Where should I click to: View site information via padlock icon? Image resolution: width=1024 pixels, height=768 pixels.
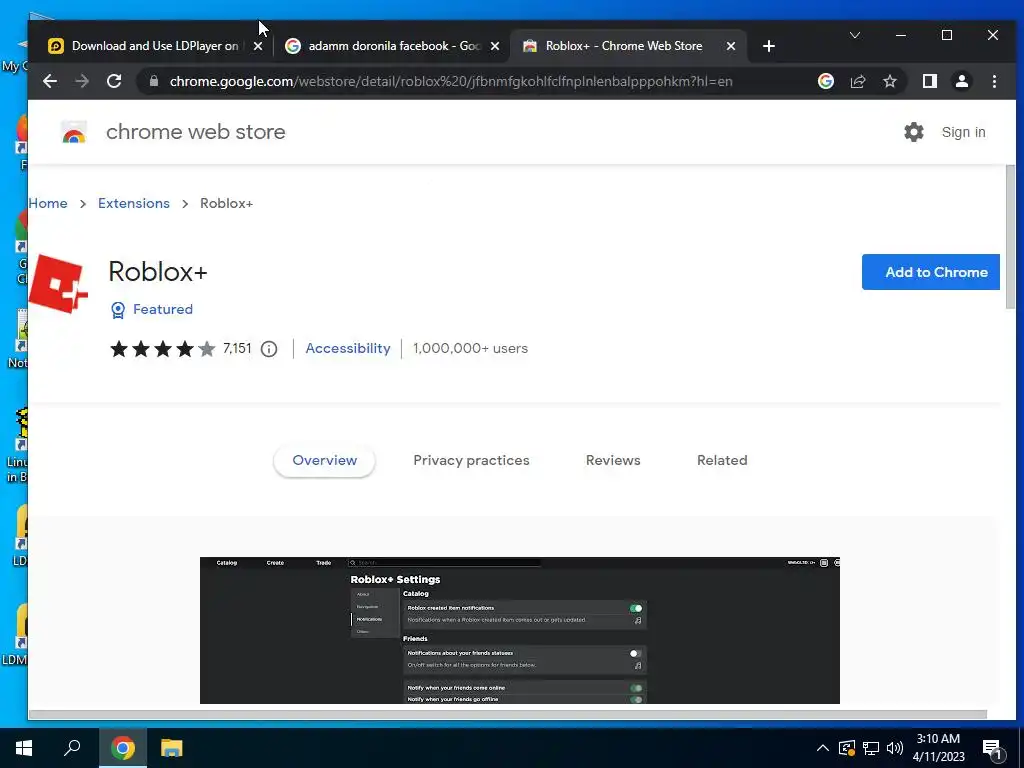(x=153, y=81)
